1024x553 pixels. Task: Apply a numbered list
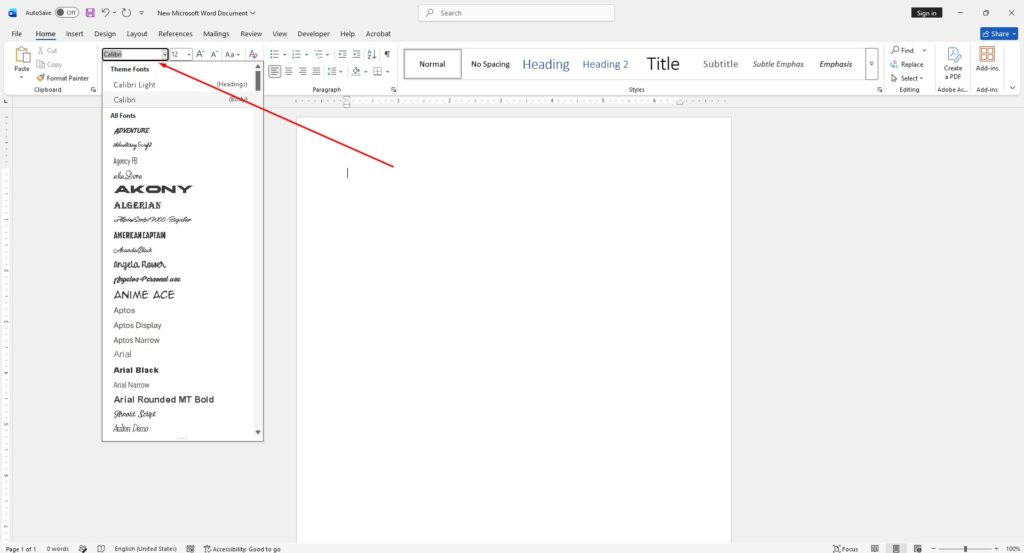coord(296,54)
